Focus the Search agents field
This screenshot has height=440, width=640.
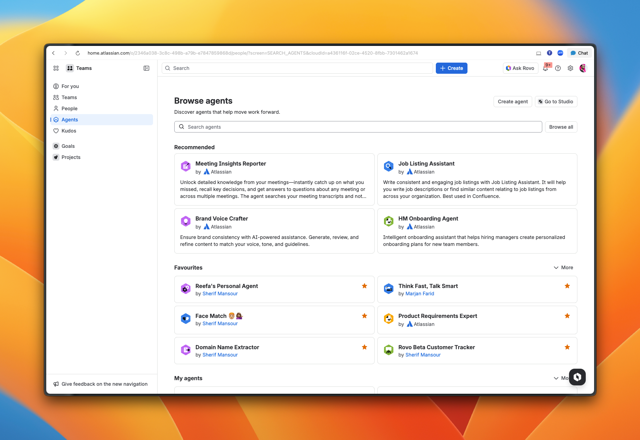click(358, 127)
